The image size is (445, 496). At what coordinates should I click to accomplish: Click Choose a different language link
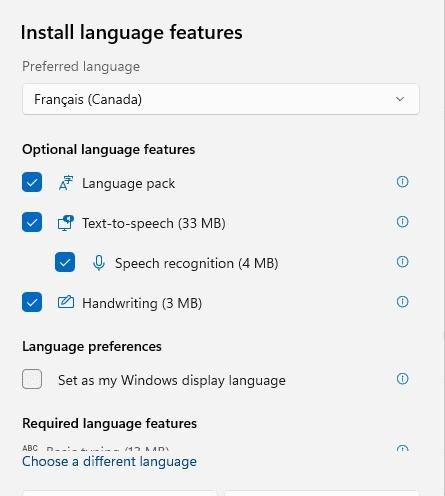tap(109, 462)
